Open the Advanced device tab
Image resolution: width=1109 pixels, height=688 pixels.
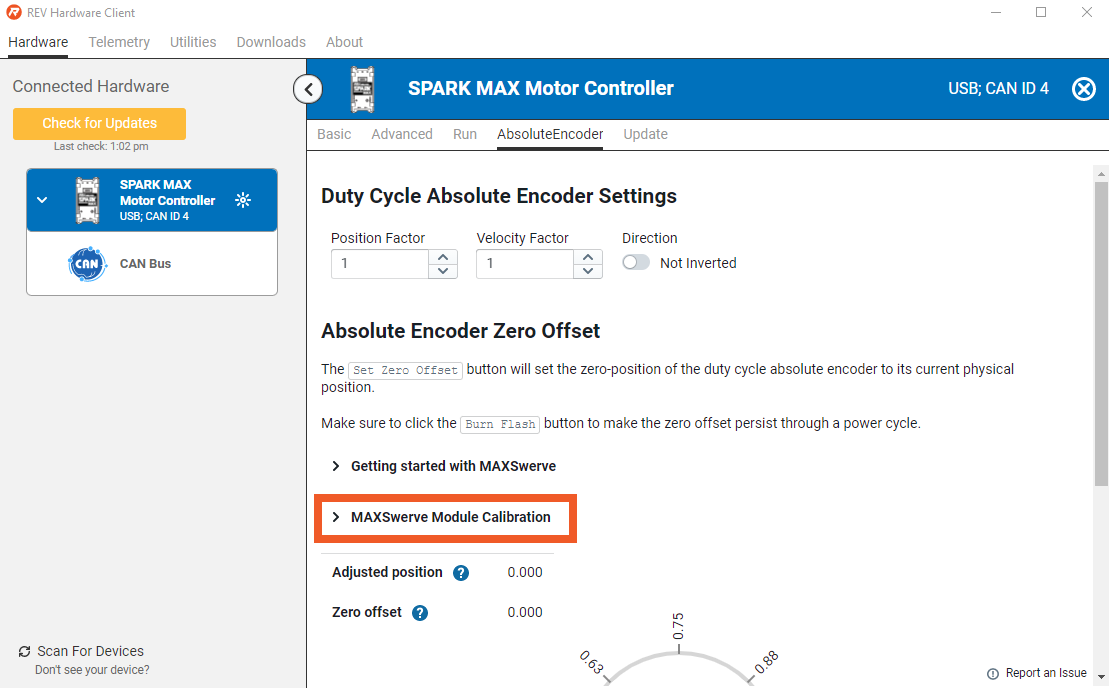(x=402, y=134)
